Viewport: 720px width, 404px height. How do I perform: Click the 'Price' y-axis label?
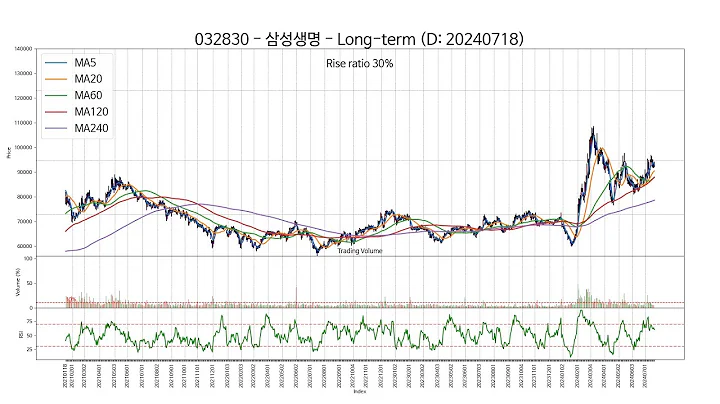pos(9,152)
